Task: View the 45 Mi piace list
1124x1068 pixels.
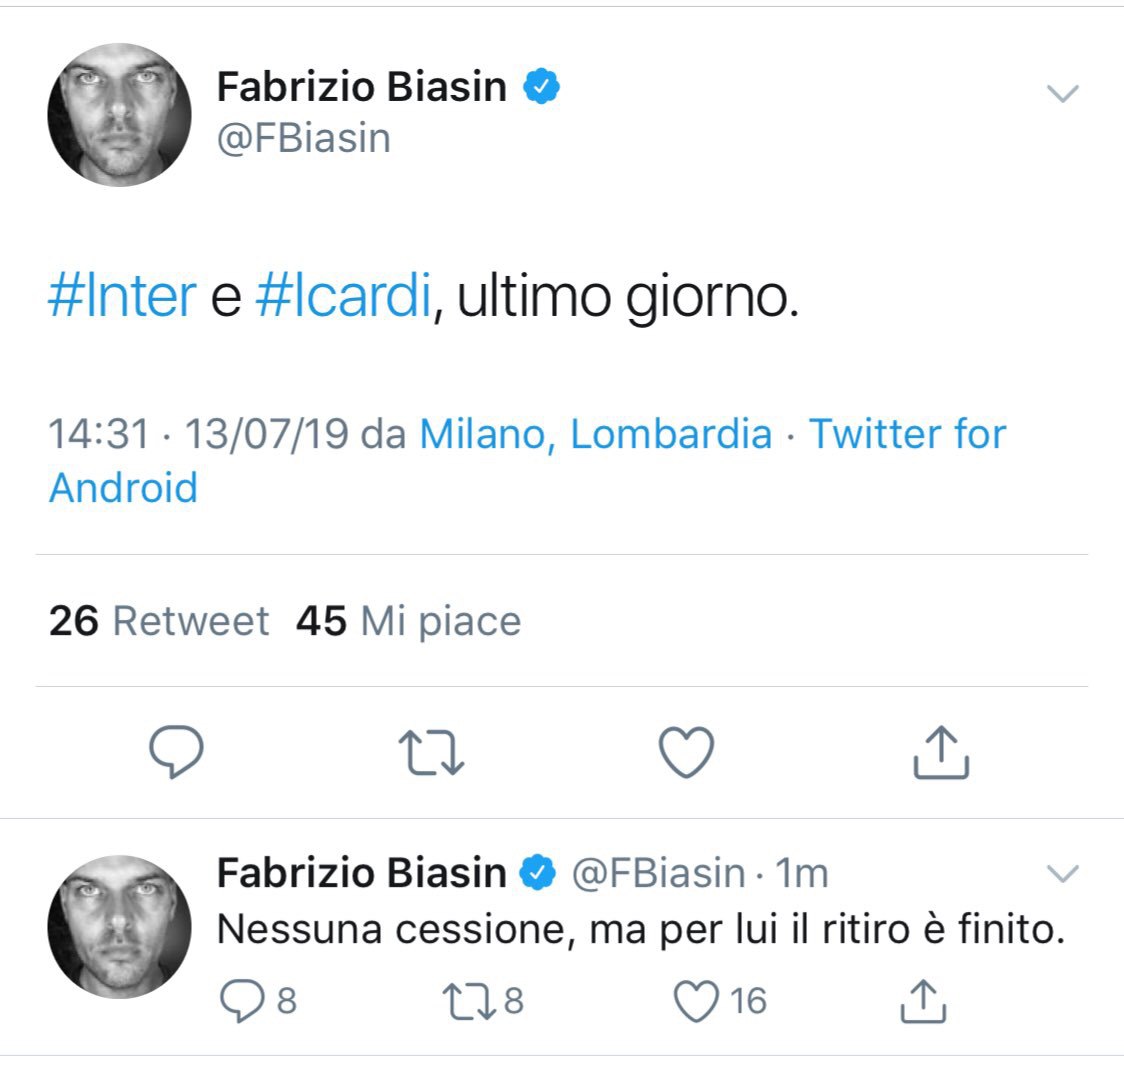Action: click(x=408, y=621)
